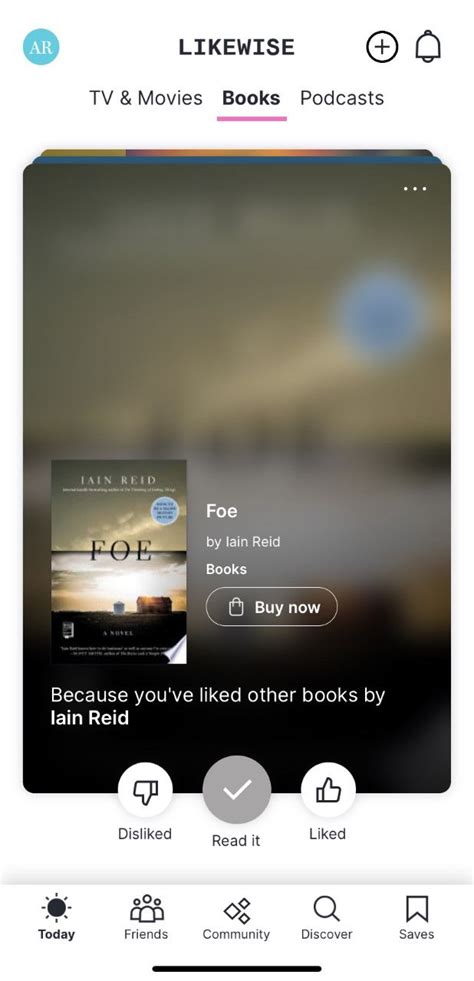Open the Today sun icon tab
Screen dimensions: 474x981
(x=56, y=917)
